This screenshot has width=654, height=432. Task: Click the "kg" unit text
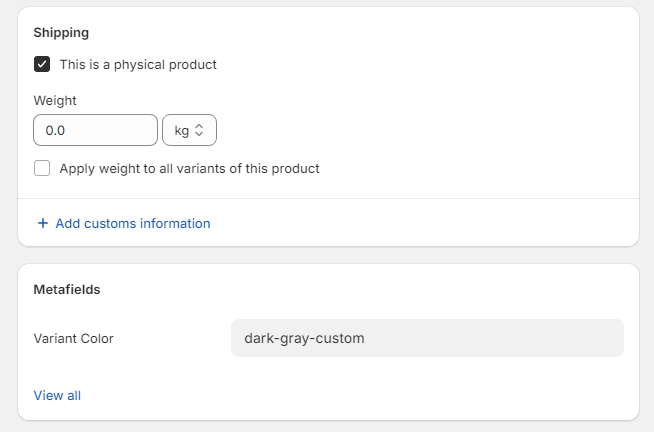[181, 130]
